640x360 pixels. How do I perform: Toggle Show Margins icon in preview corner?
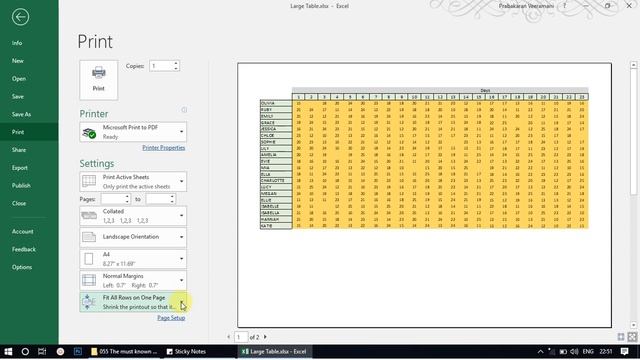621,337
